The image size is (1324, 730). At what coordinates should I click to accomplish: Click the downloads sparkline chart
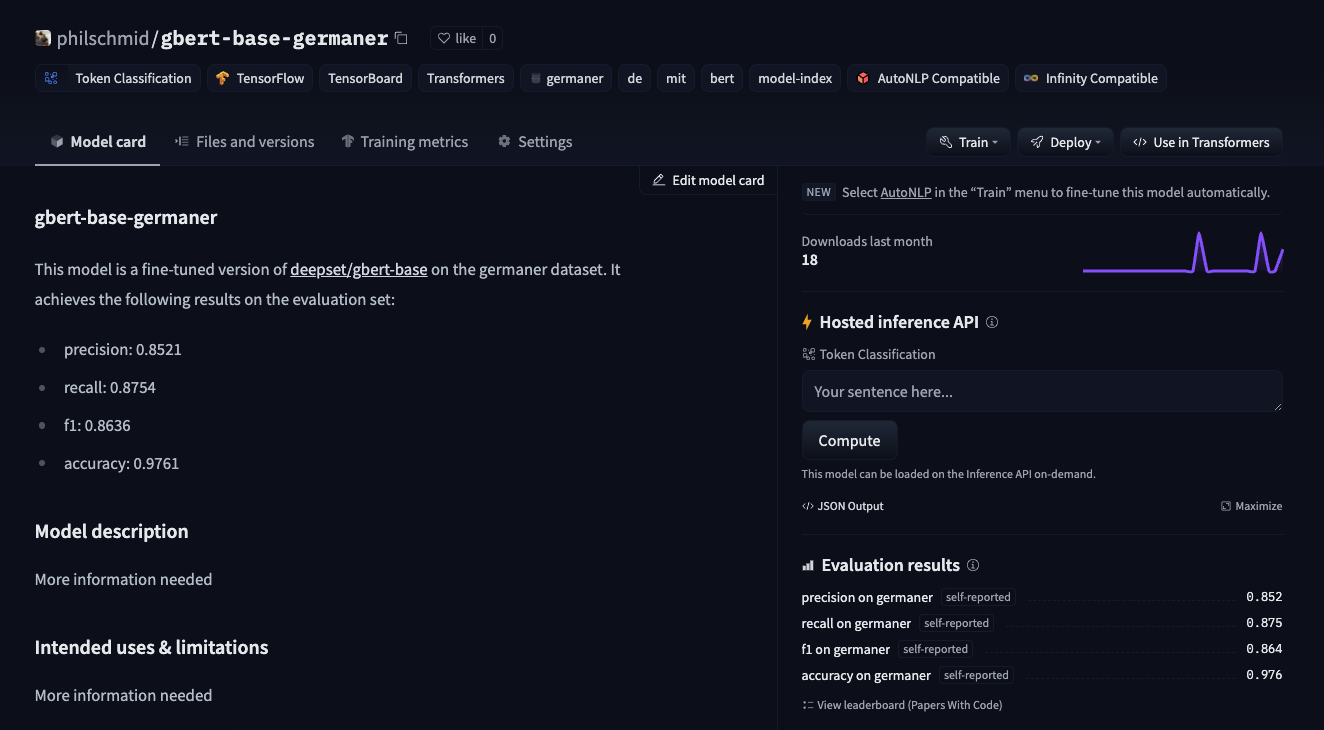1183,252
